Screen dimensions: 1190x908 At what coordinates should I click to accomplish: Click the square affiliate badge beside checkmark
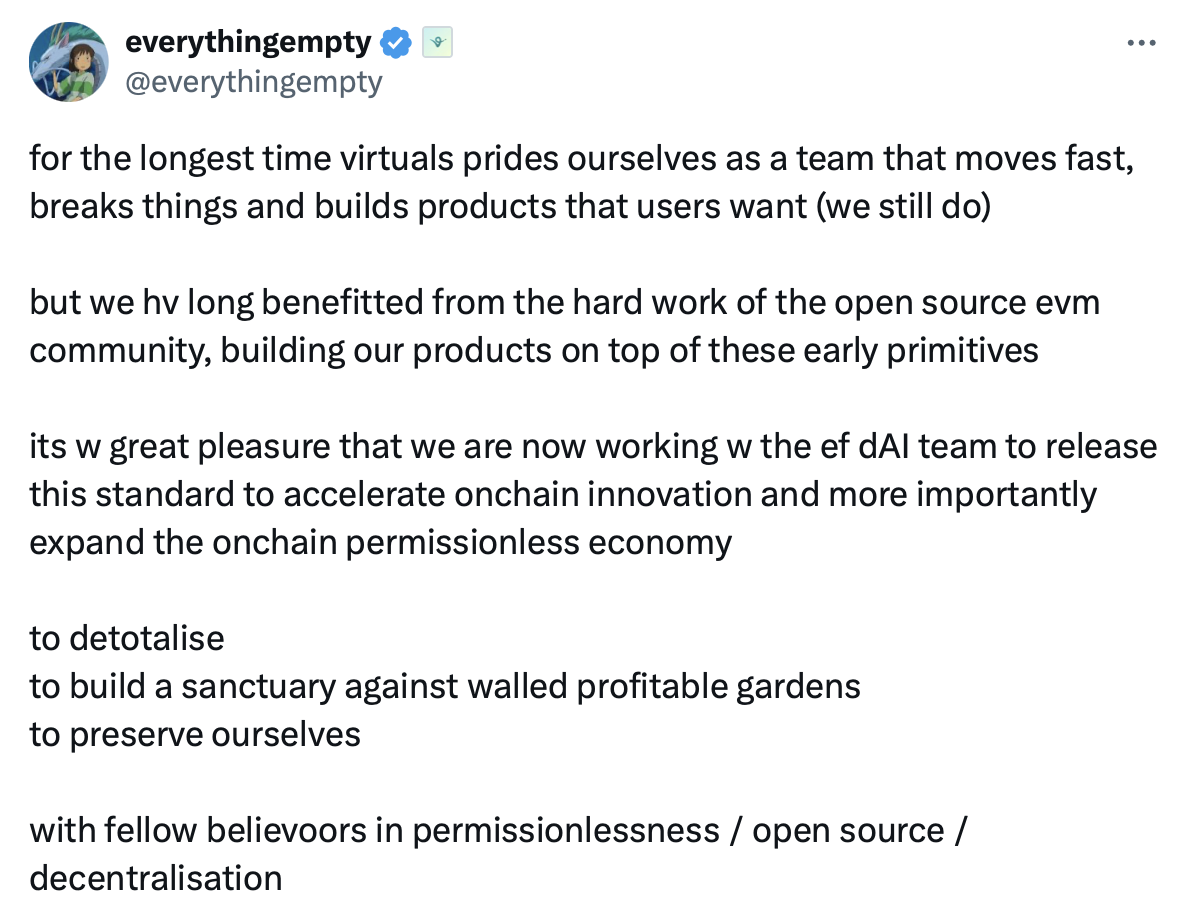[437, 43]
